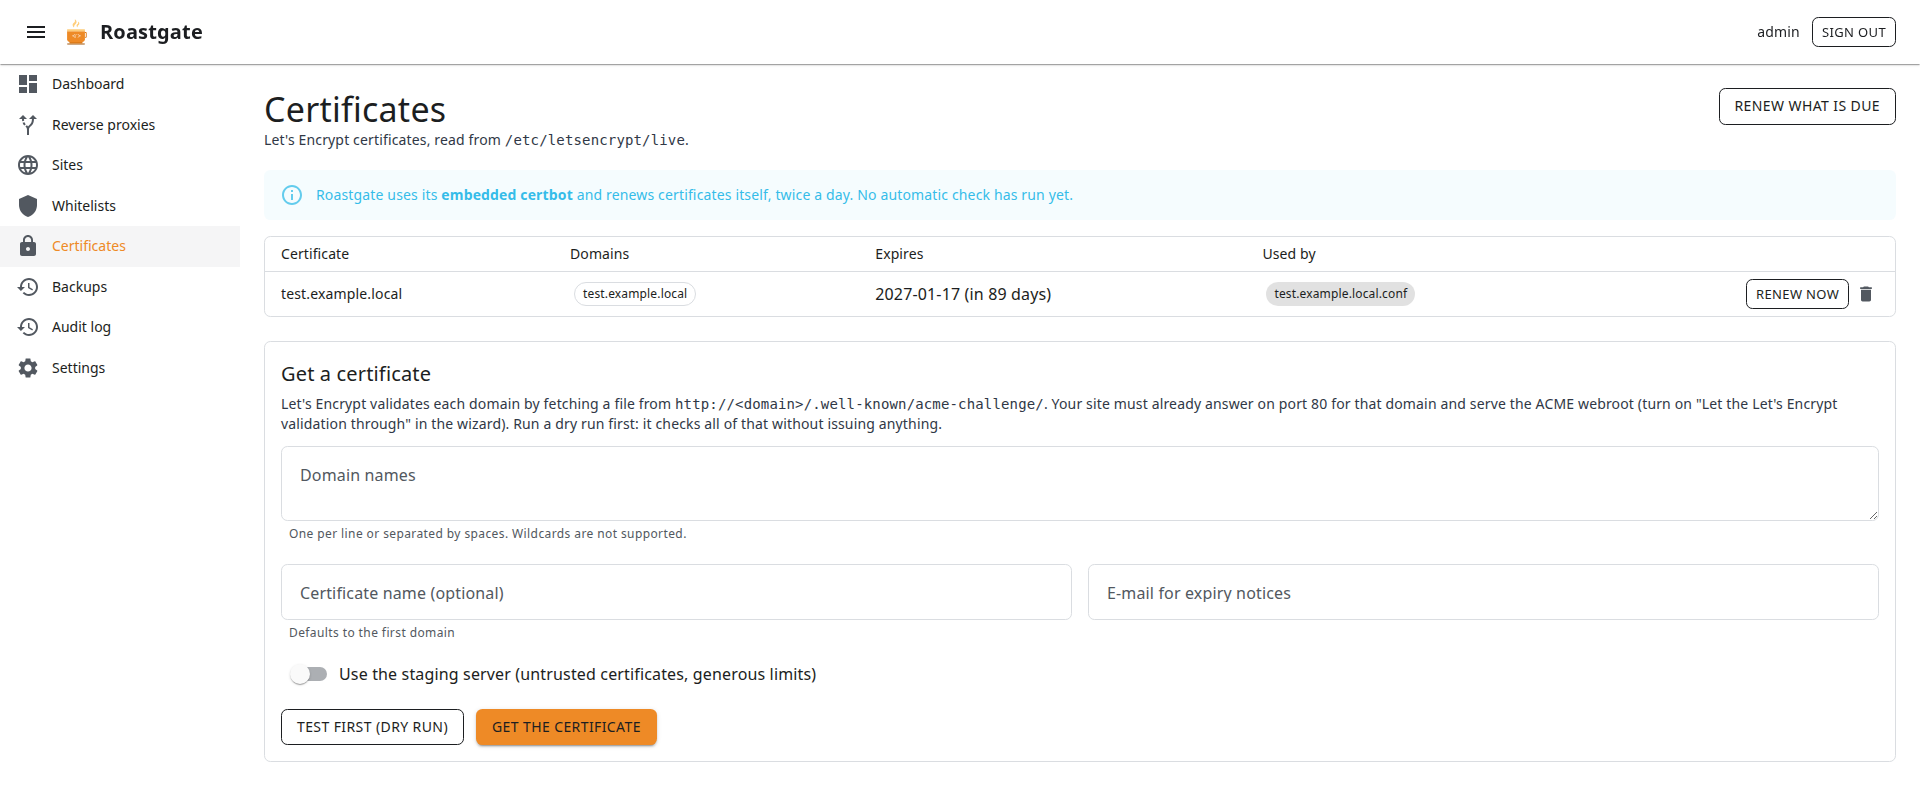This screenshot has height=786, width=1920.
Task: Click the admin username label
Action: (x=1777, y=32)
